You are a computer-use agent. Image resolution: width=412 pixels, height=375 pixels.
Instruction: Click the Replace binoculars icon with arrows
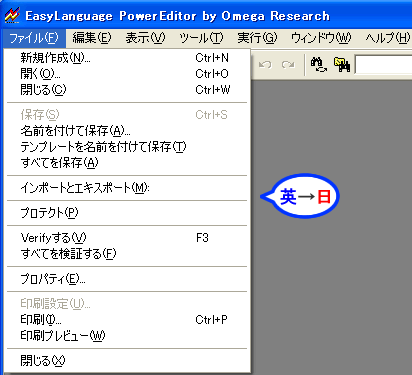click(x=318, y=64)
